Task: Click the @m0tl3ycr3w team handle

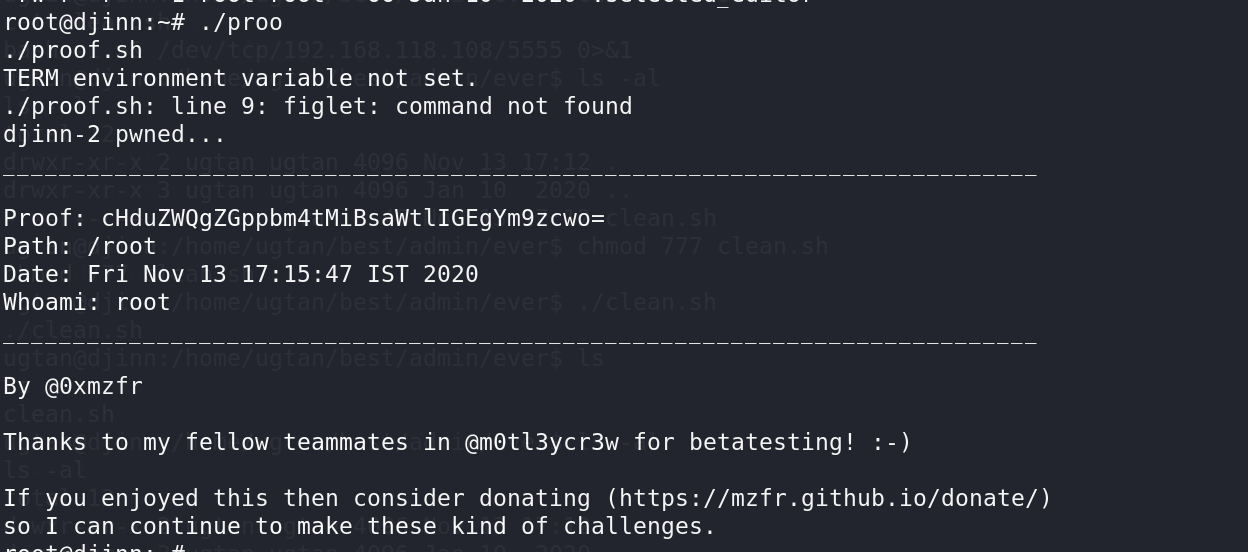Action: click(542, 442)
